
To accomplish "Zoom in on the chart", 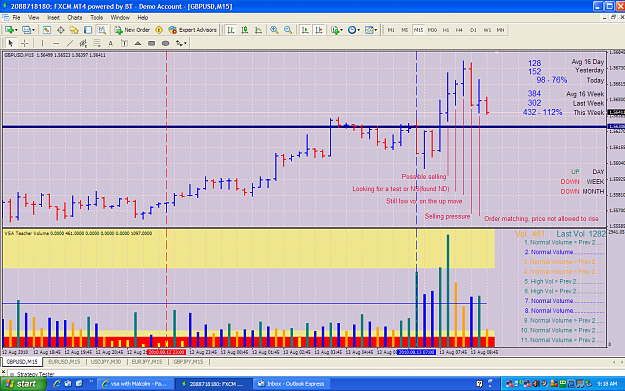I will tap(274, 30).
